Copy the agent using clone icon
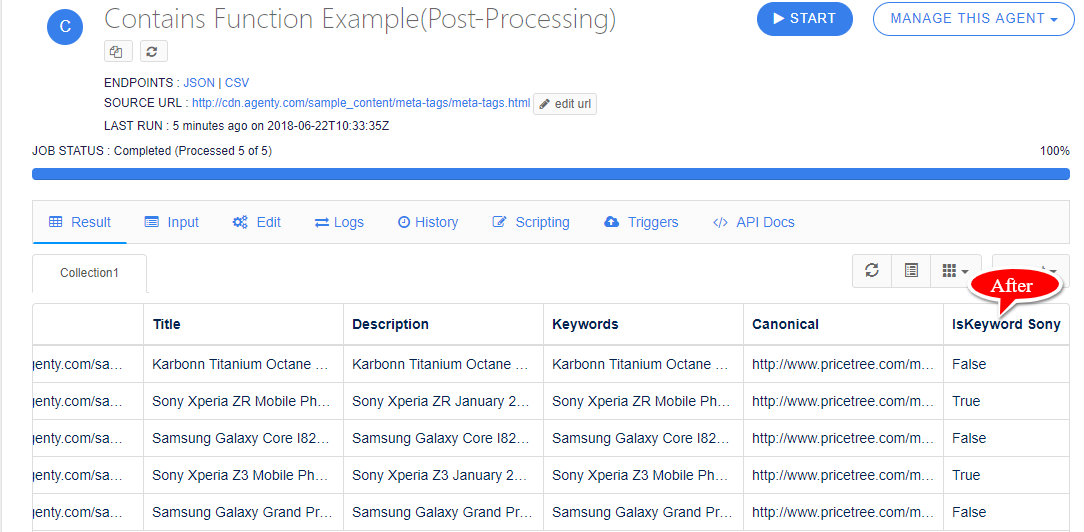 (x=117, y=51)
